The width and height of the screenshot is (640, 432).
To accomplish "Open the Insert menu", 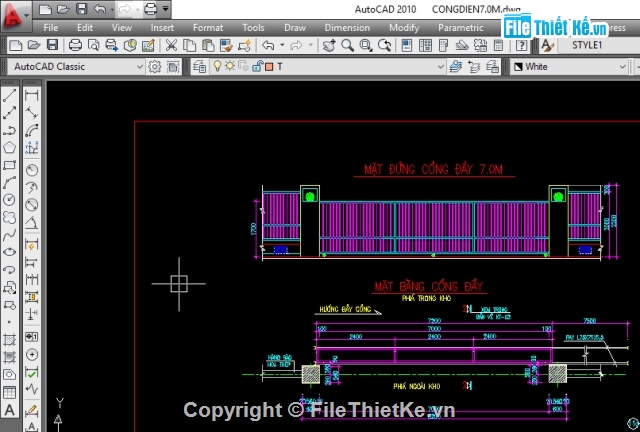I will coord(162,27).
